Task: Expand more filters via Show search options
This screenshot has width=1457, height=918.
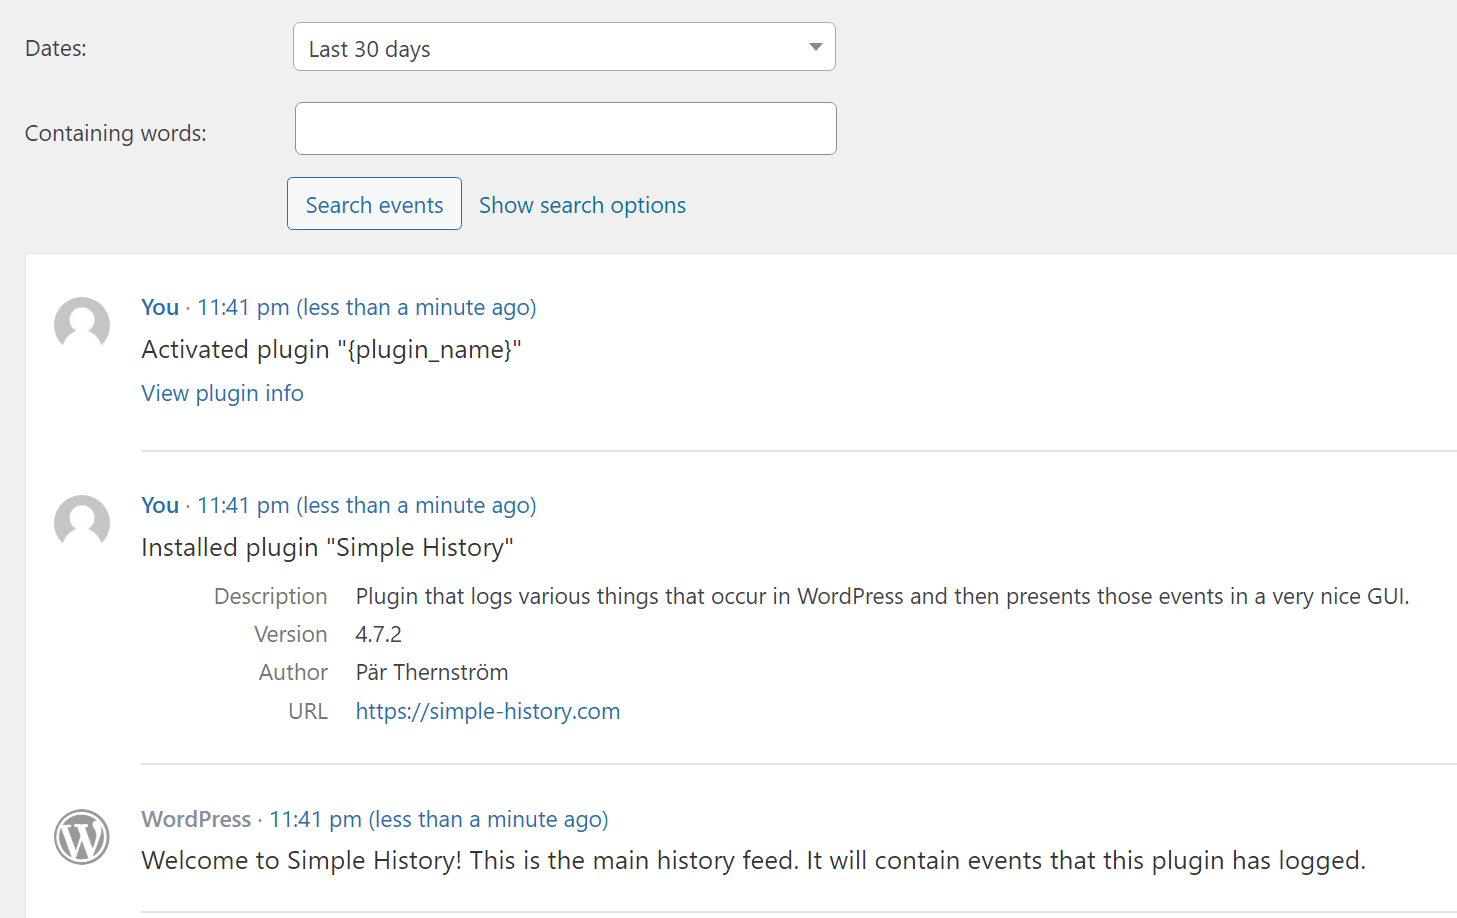Action: click(x=582, y=205)
